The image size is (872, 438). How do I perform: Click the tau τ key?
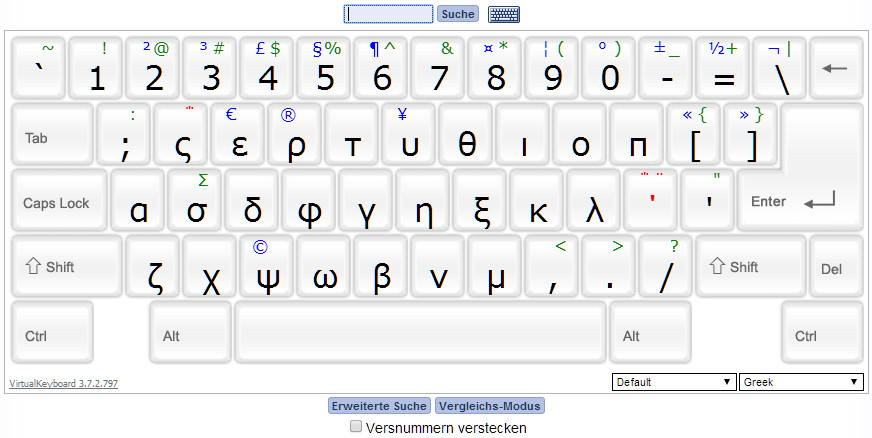[x=351, y=135]
